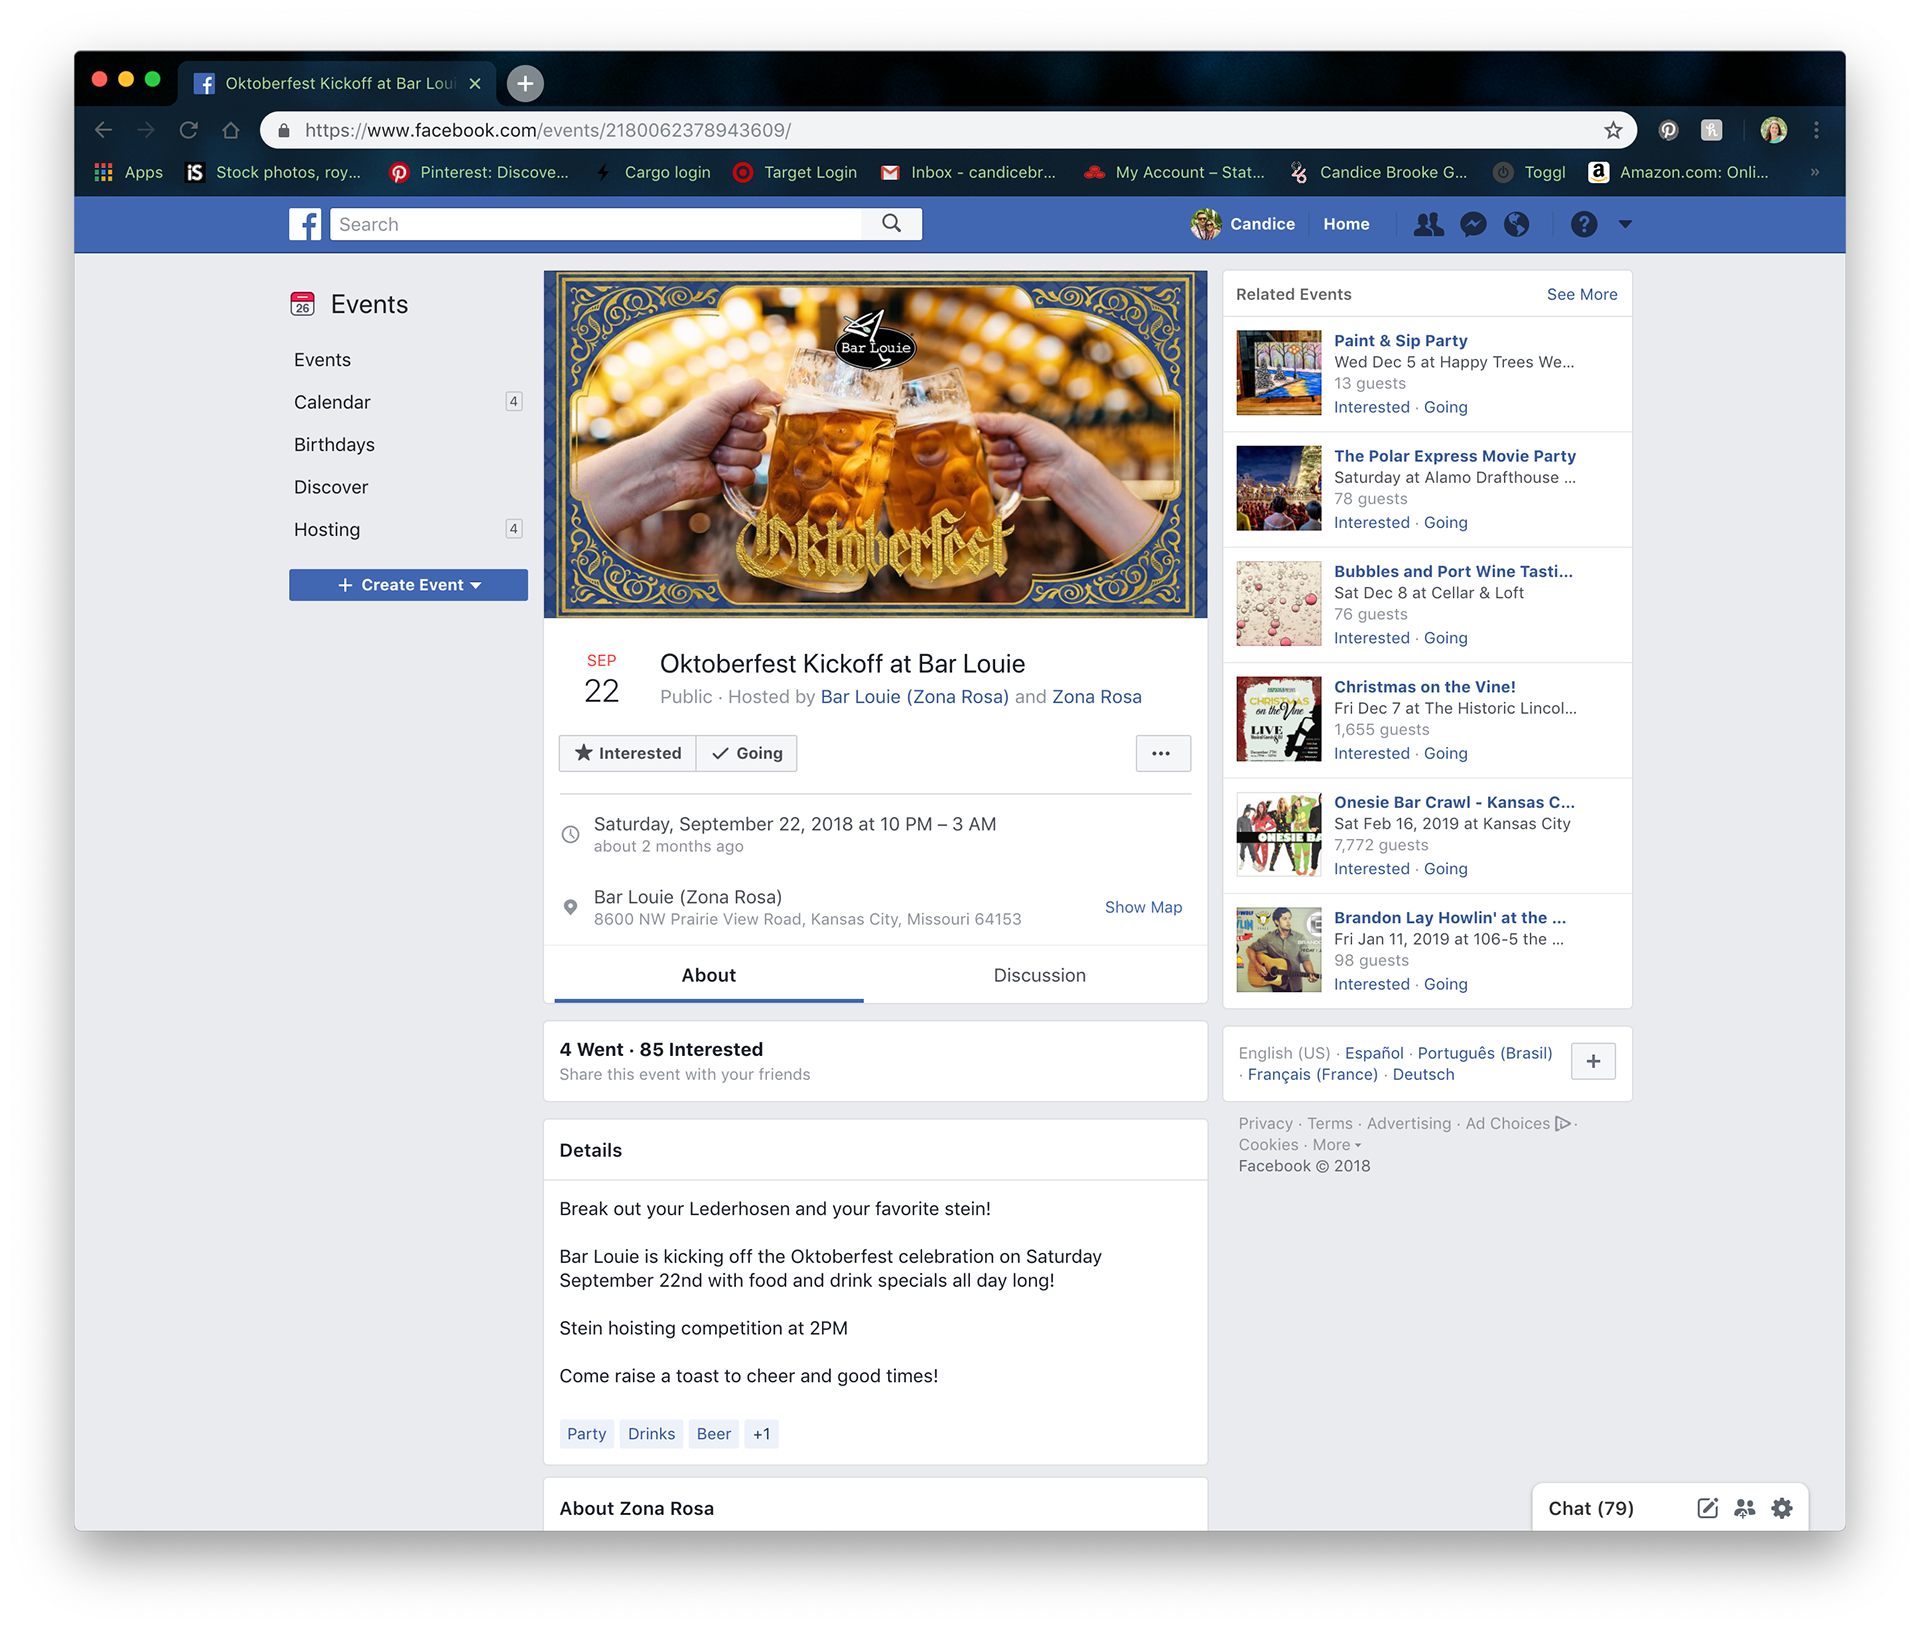Click the Beer tag
The width and height of the screenshot is (1920, 1629).
pyautogui.click(x=714, y=1434)
